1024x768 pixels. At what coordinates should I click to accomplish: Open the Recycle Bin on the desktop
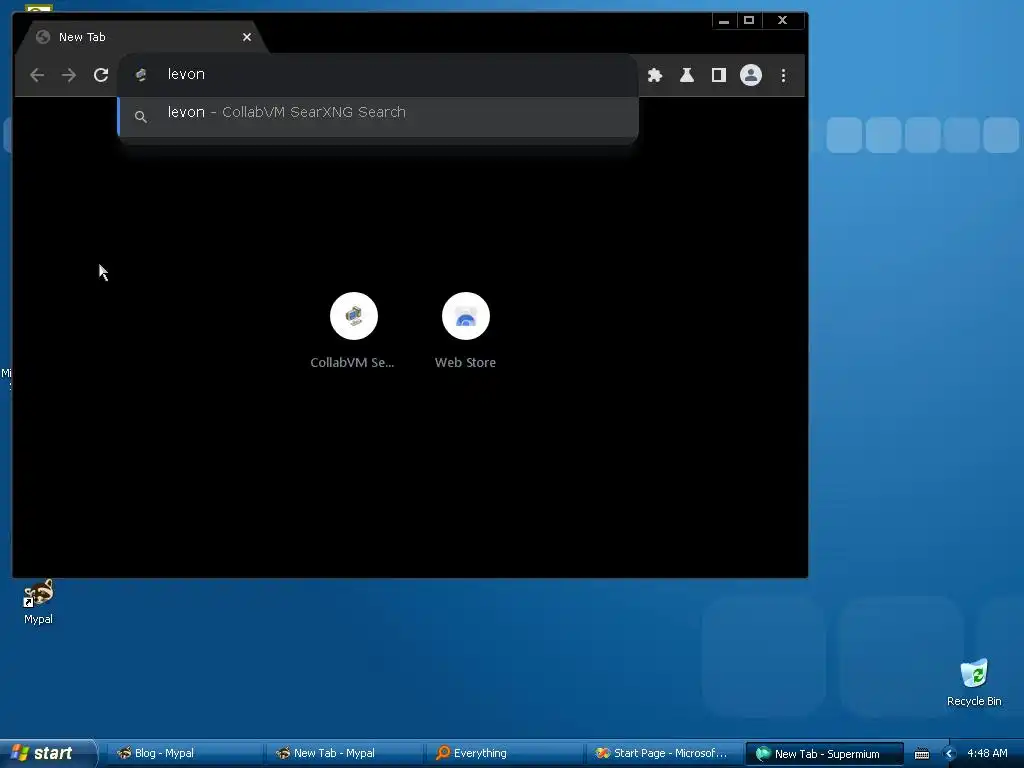[974, 682]
